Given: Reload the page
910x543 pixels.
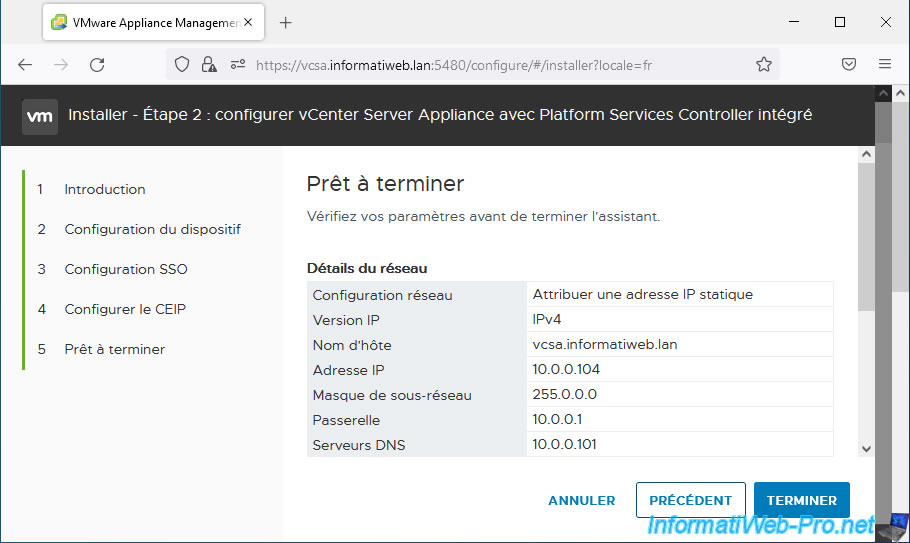Looking at the screenshot, I should click(x=97, y=64).
